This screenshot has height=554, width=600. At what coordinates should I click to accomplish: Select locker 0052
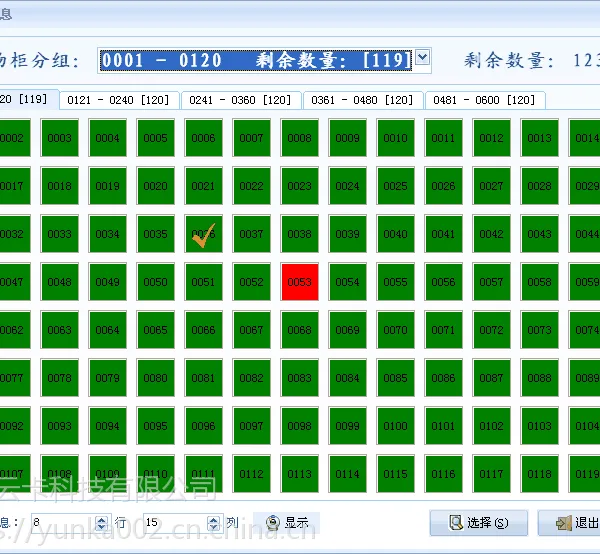(x=251, y=282)
